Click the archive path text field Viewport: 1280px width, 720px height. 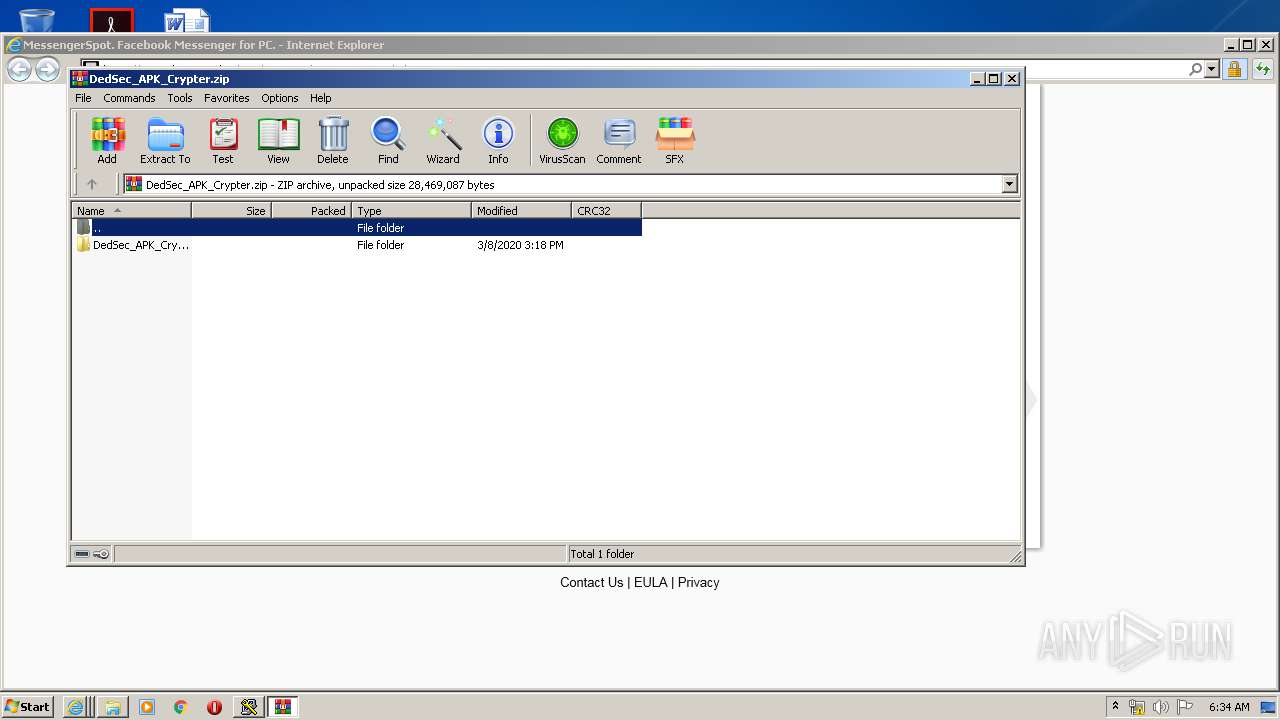[x=563, y=184]
